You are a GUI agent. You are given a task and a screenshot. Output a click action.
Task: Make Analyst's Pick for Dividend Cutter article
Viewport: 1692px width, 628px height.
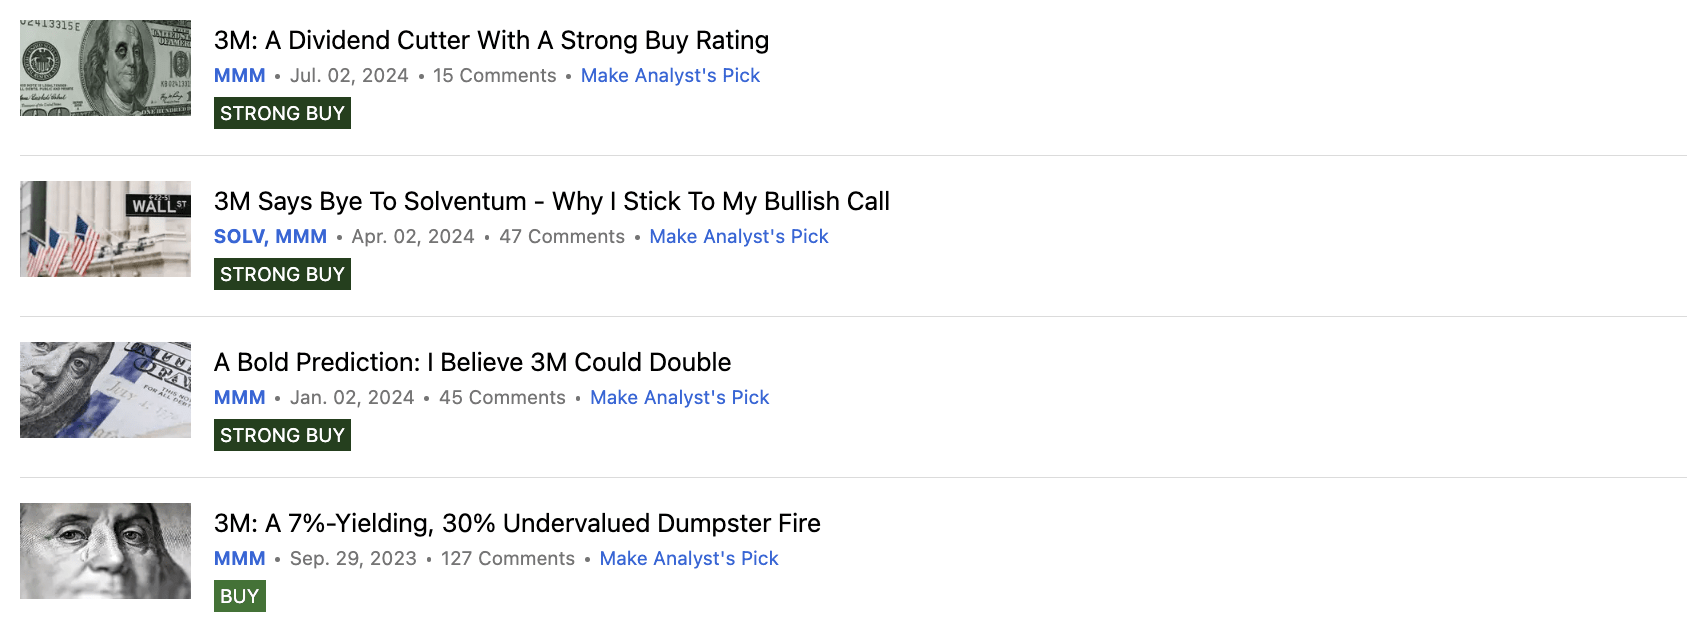(x=670, y=76)
